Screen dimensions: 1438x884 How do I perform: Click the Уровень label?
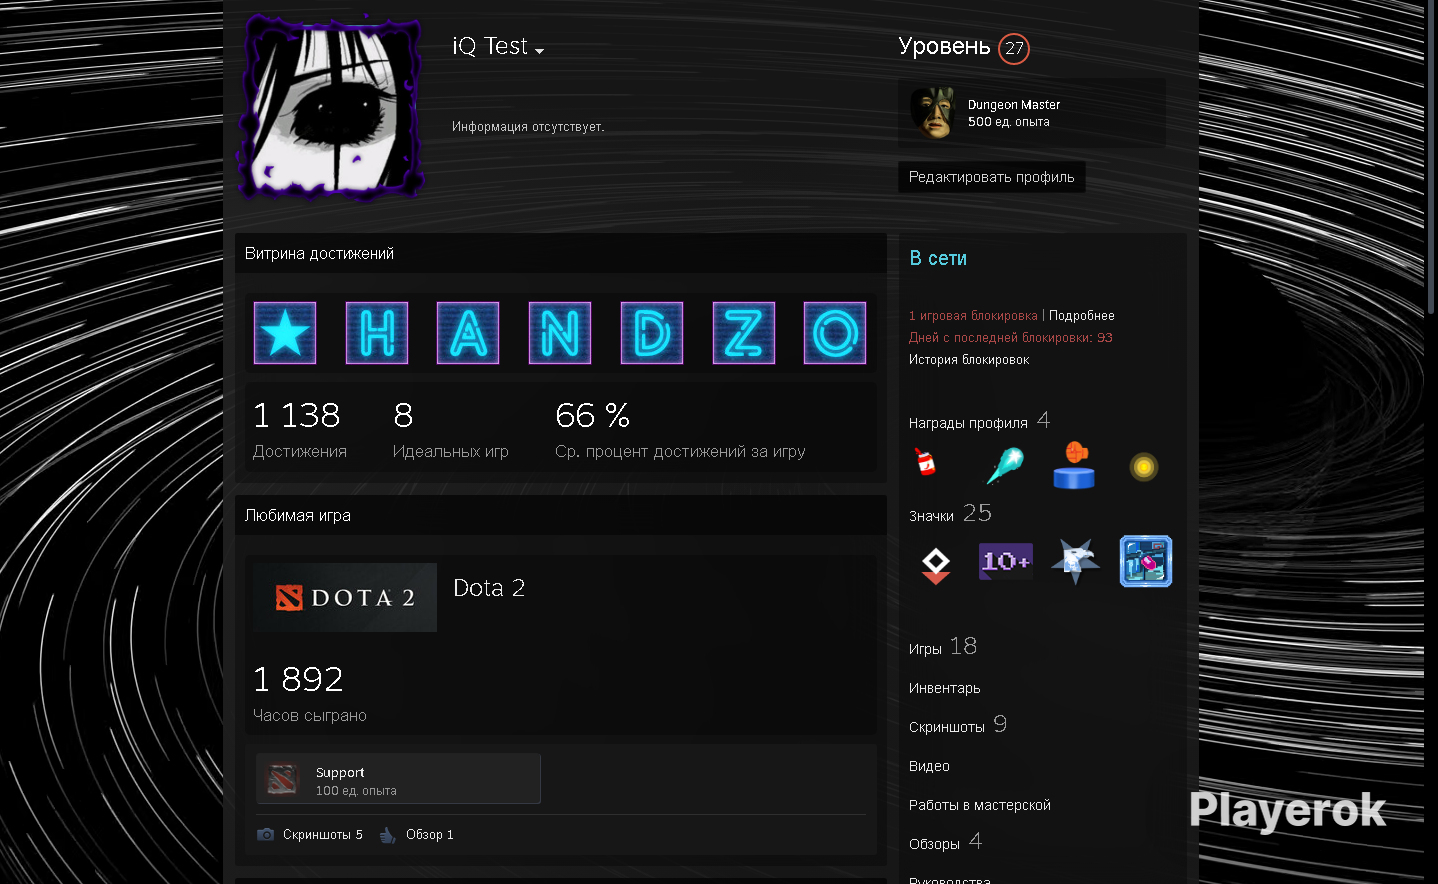click(x=944, y=46)
